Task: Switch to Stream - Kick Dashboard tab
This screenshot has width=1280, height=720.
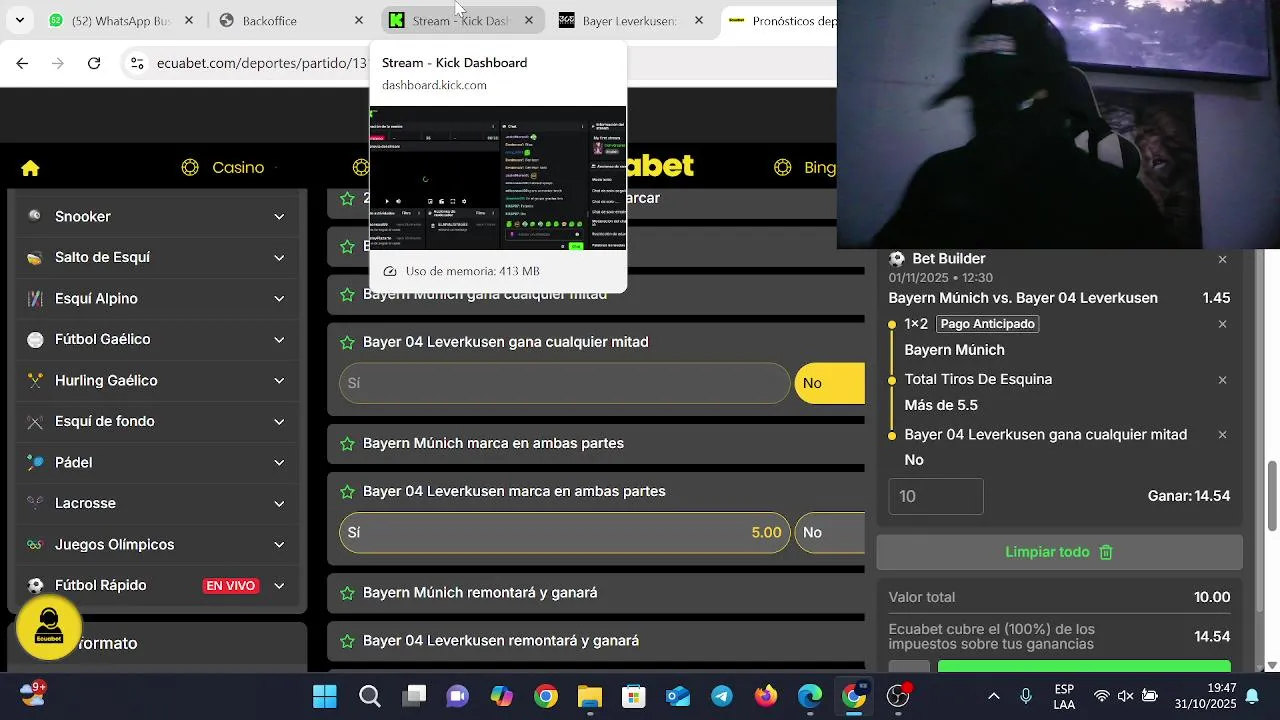Action: coord(460,20)
